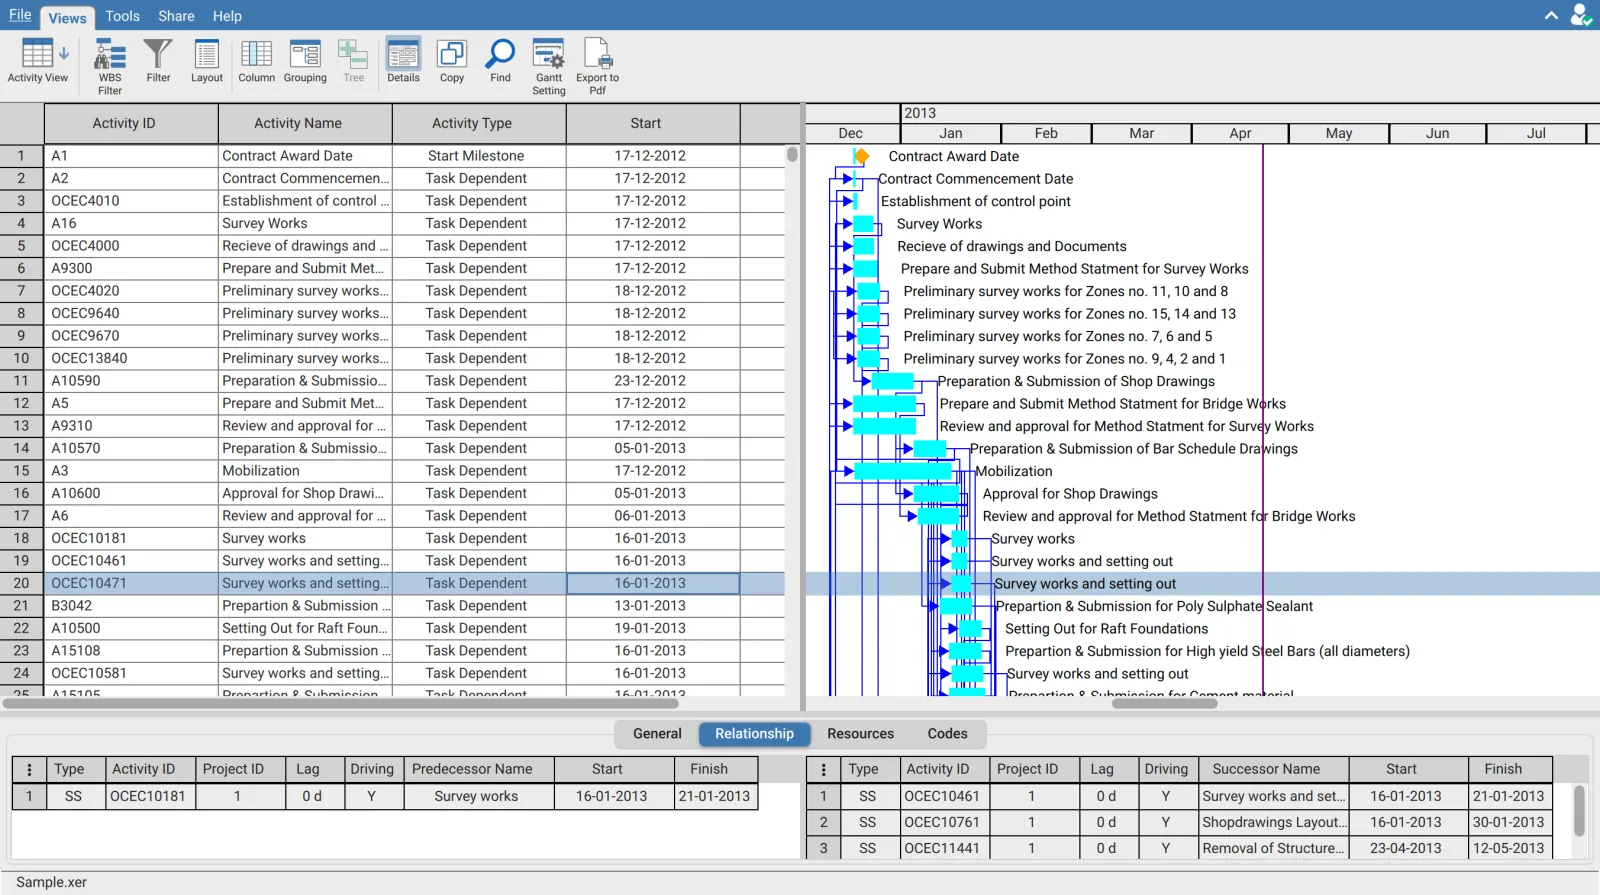The width and height of the screenshot is (1600, 895).
Task: Select activity ID cell A10590
Action: click(131, 381)
